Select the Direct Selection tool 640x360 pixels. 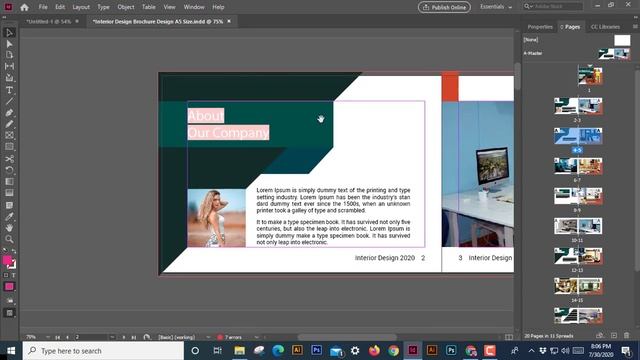[9, 44]
